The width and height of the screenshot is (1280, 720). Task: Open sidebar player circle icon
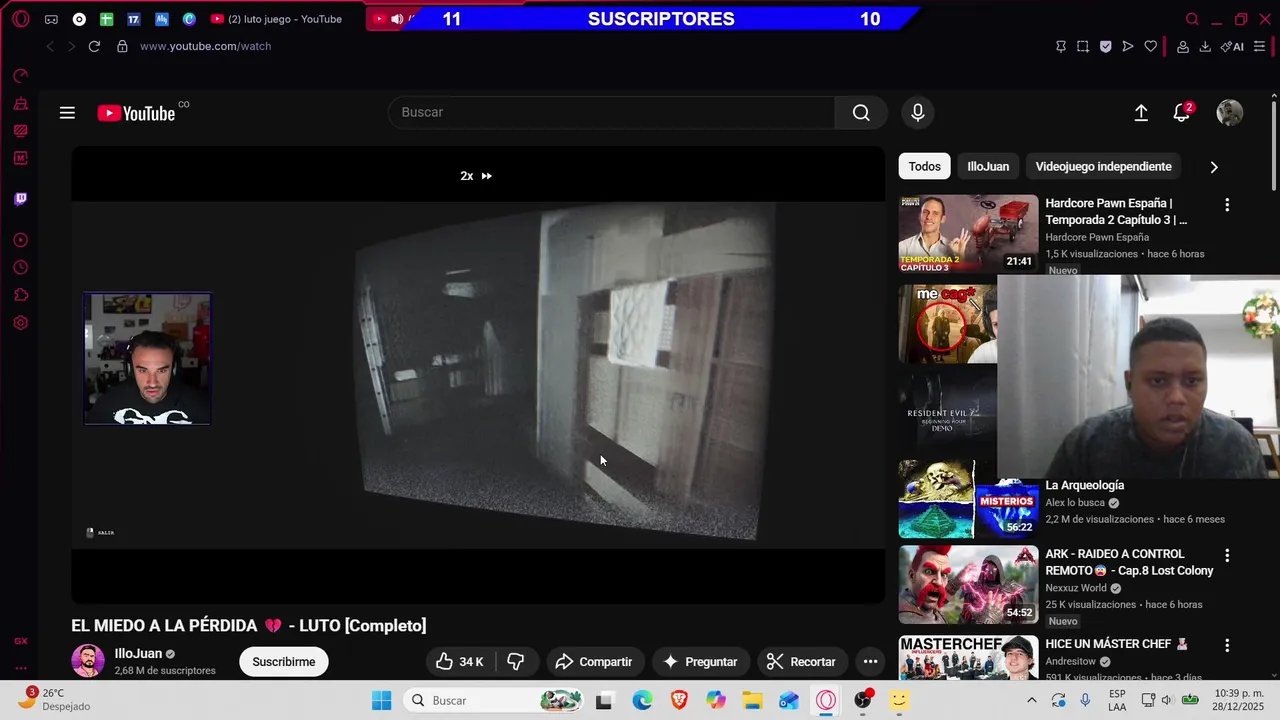[20, 240]
